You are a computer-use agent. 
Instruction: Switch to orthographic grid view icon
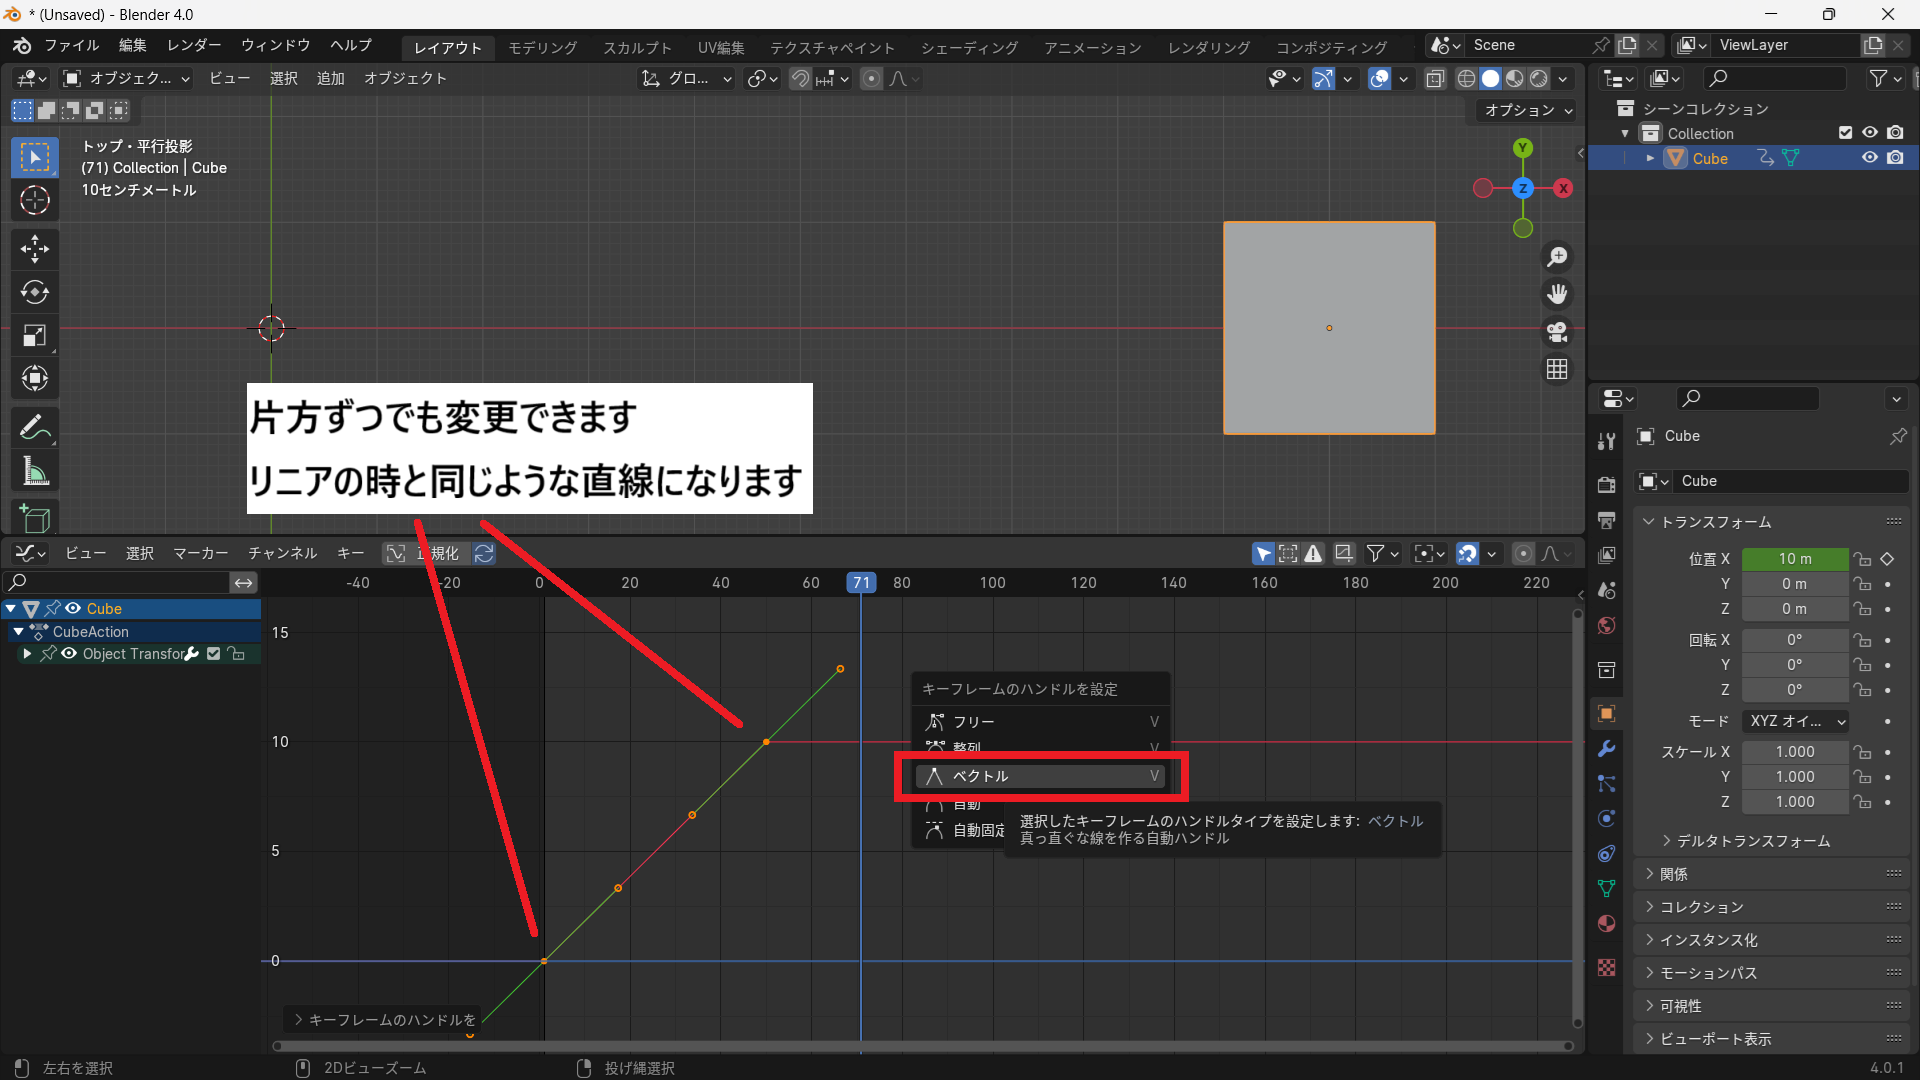tap(1557, 369)
